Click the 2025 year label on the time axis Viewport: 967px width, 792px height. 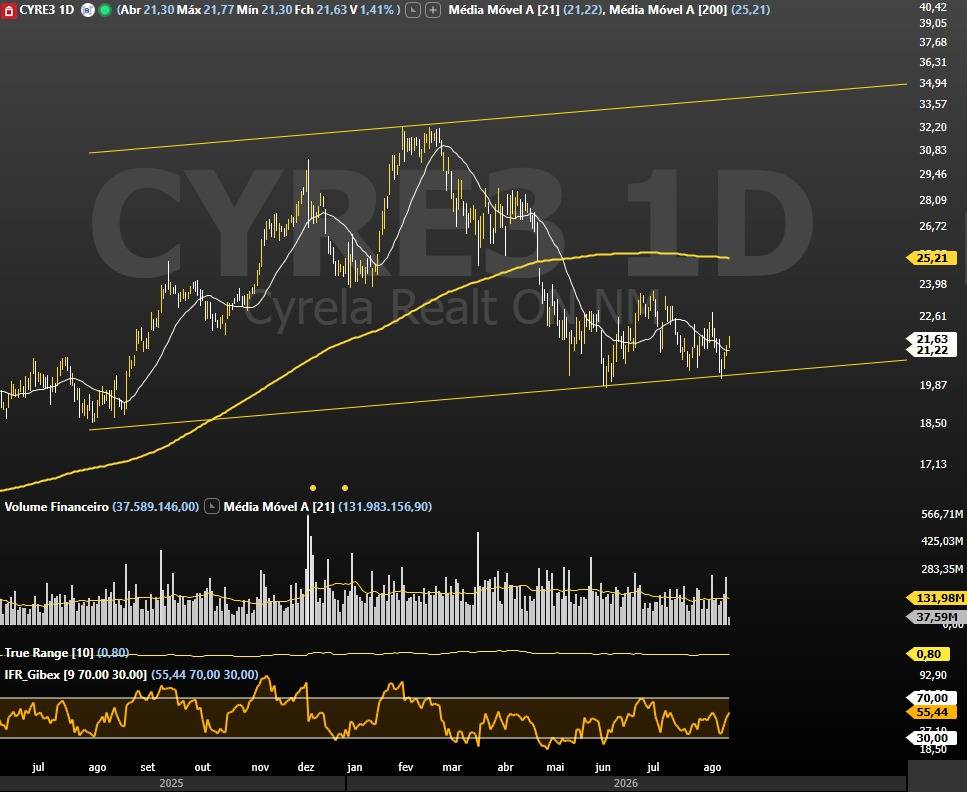click(x=171, y=783)
